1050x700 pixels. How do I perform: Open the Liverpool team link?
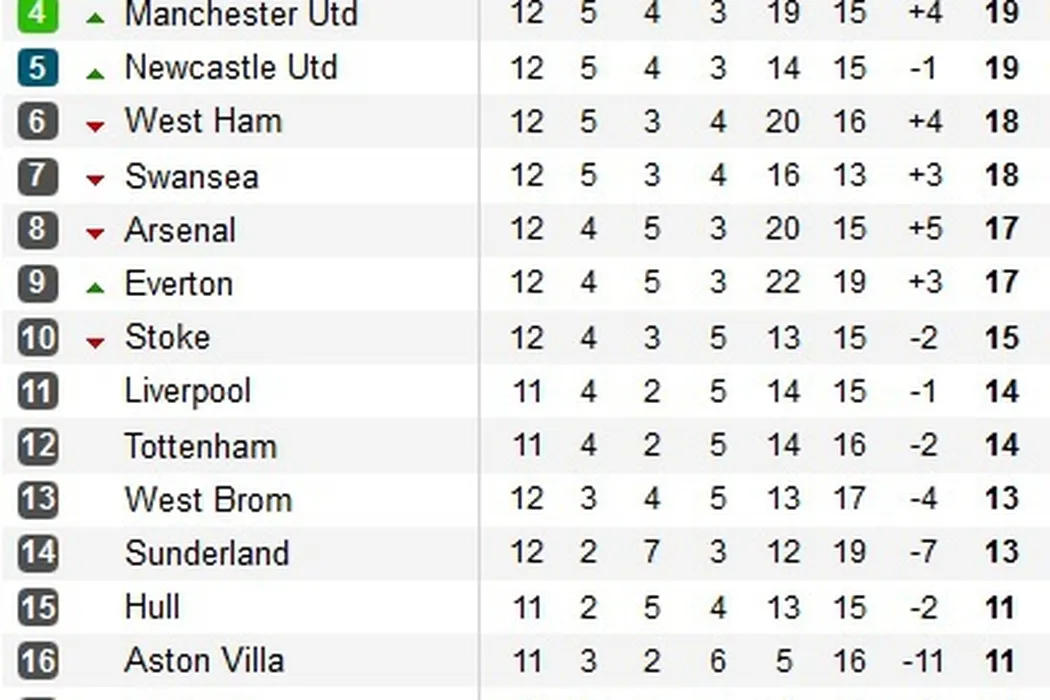(187, 391)
